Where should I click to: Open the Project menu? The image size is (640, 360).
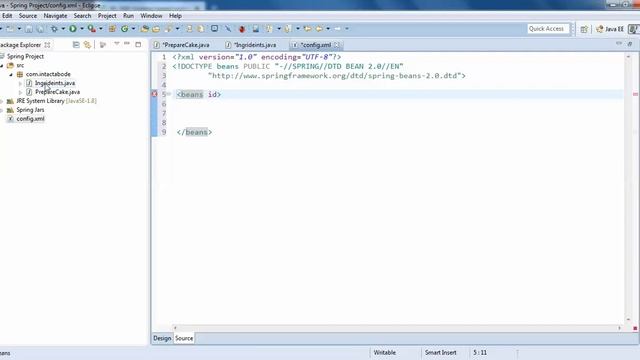(x=107, y=16)
